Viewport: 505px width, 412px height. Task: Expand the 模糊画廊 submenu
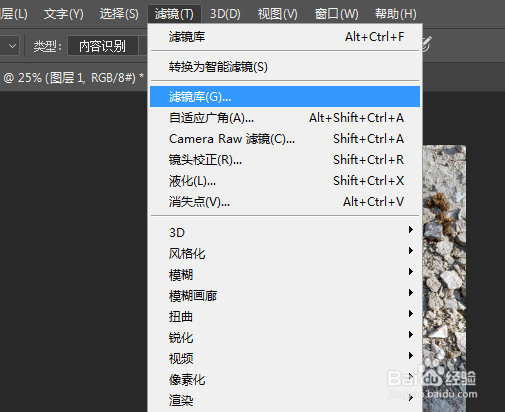coord(285,296)
